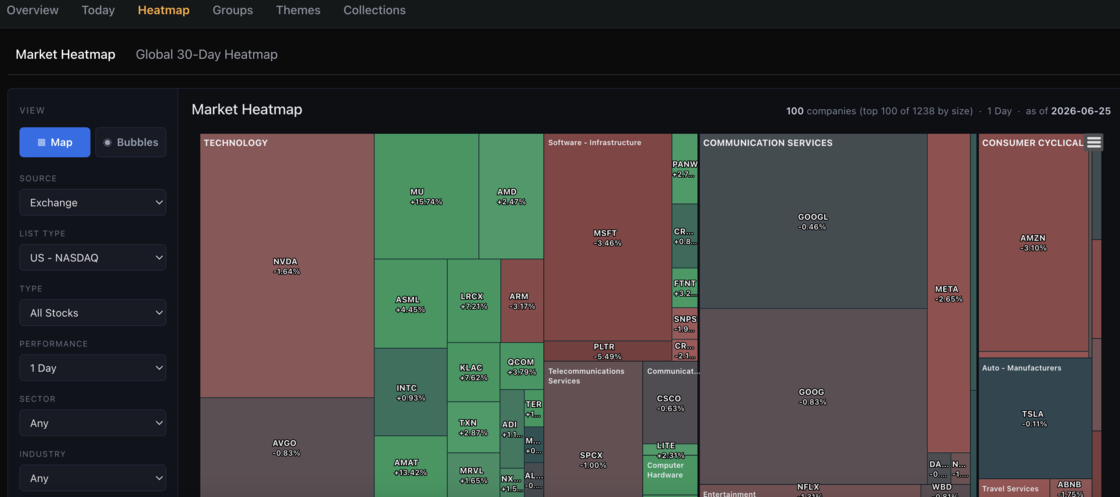This screenshot has width=1120, height=497.
Task: Click the TER tile
Action: click(x=534, y=408)
